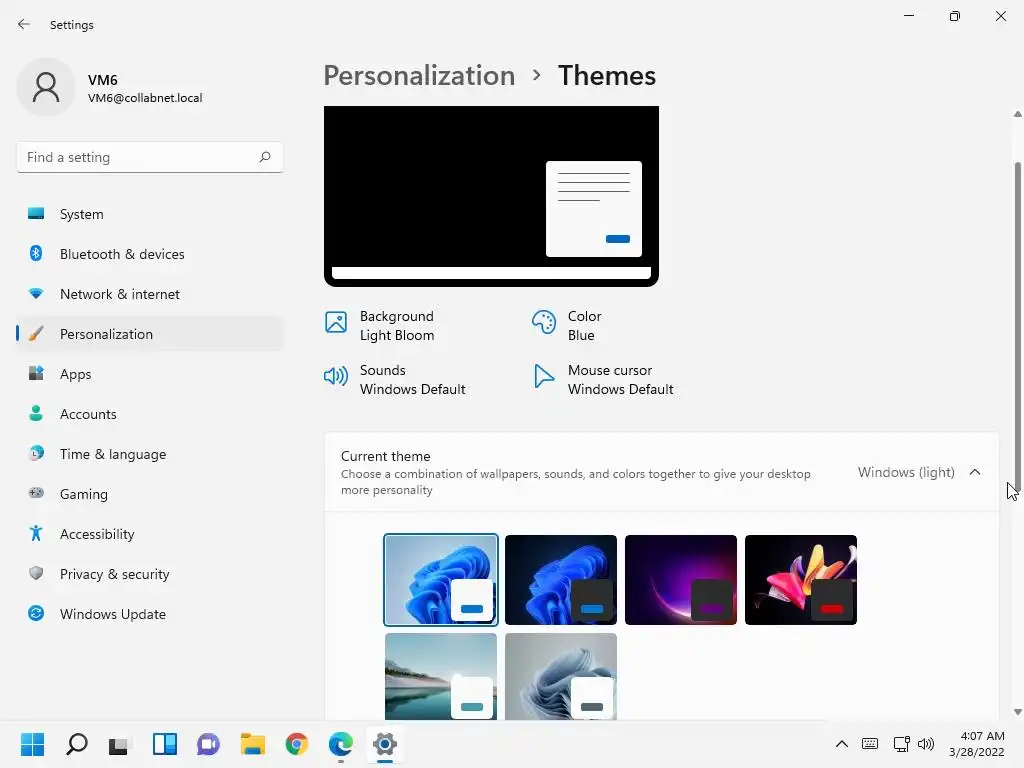The height and width of the screenshot is (768, 1024).
Task: Click the scrollbar up arrow
Action: pos(1017,114)
